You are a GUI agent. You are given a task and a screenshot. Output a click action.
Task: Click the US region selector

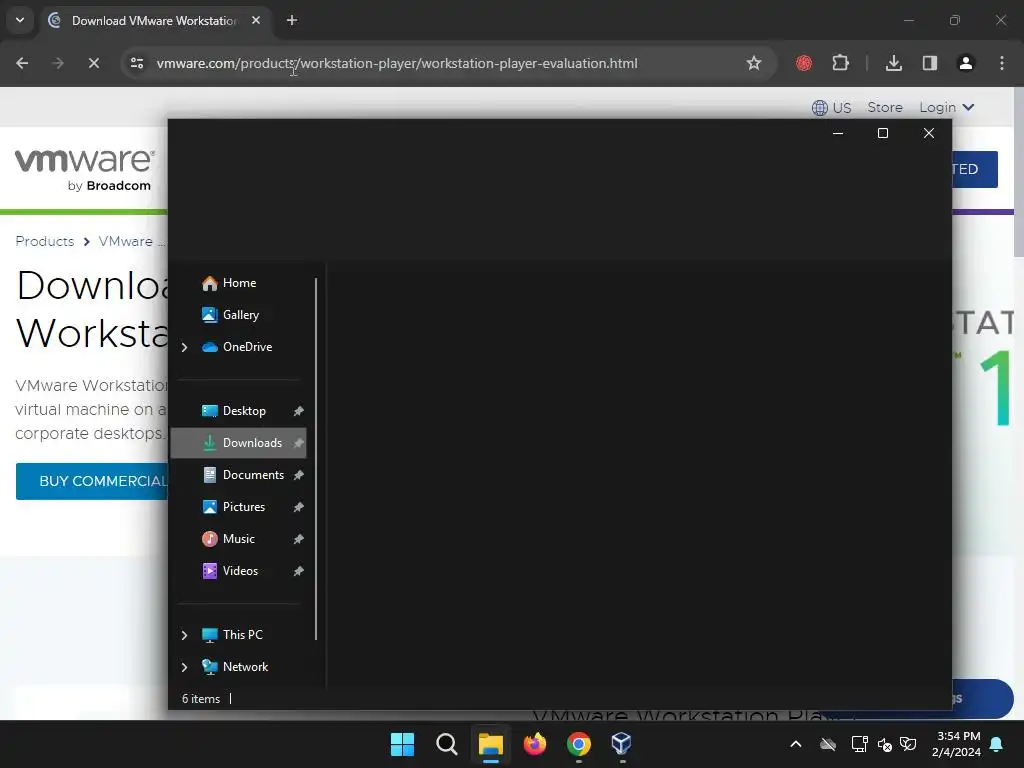tap(831, 108)
